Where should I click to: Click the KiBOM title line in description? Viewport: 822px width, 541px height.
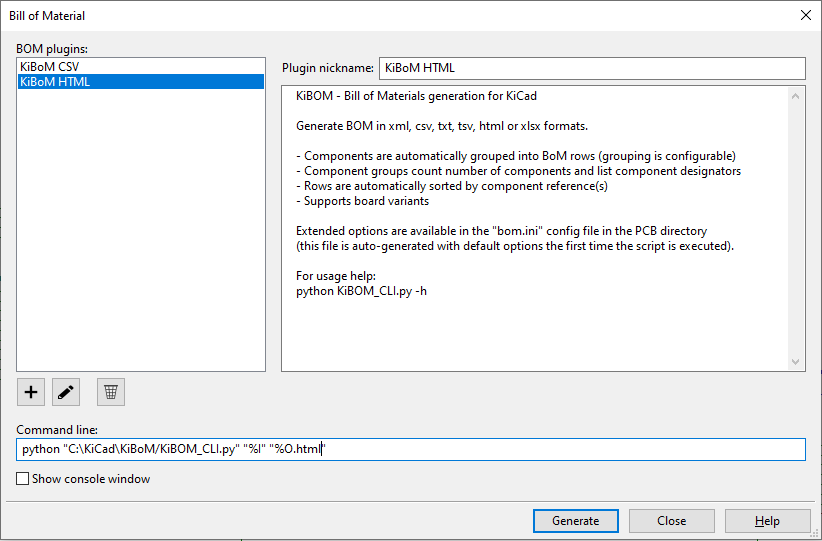(416, 96)
